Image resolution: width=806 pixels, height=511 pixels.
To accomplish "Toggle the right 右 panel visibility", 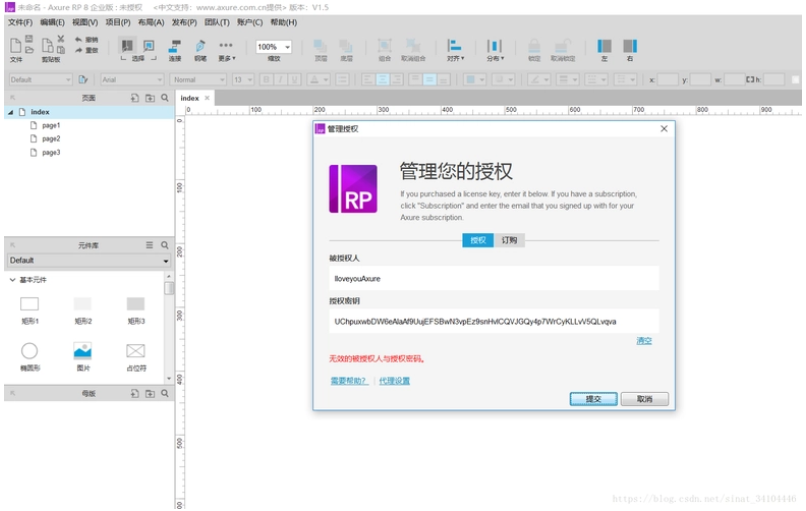I will tap(630, 46).
